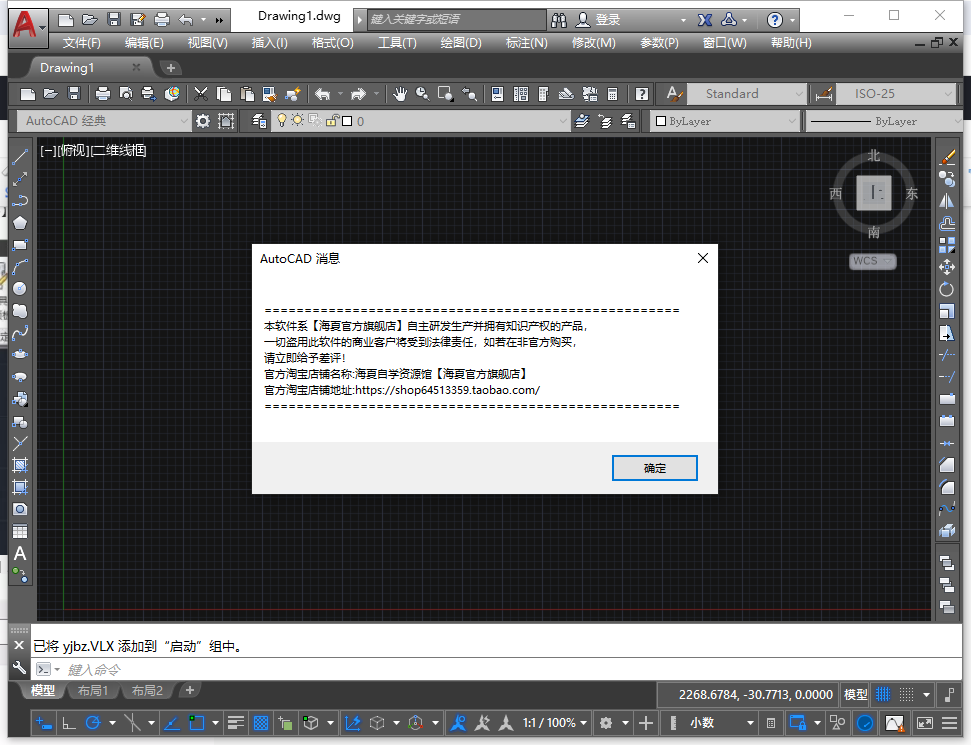Click the Plot printer icon in toolbar

[x=103, y=94]
